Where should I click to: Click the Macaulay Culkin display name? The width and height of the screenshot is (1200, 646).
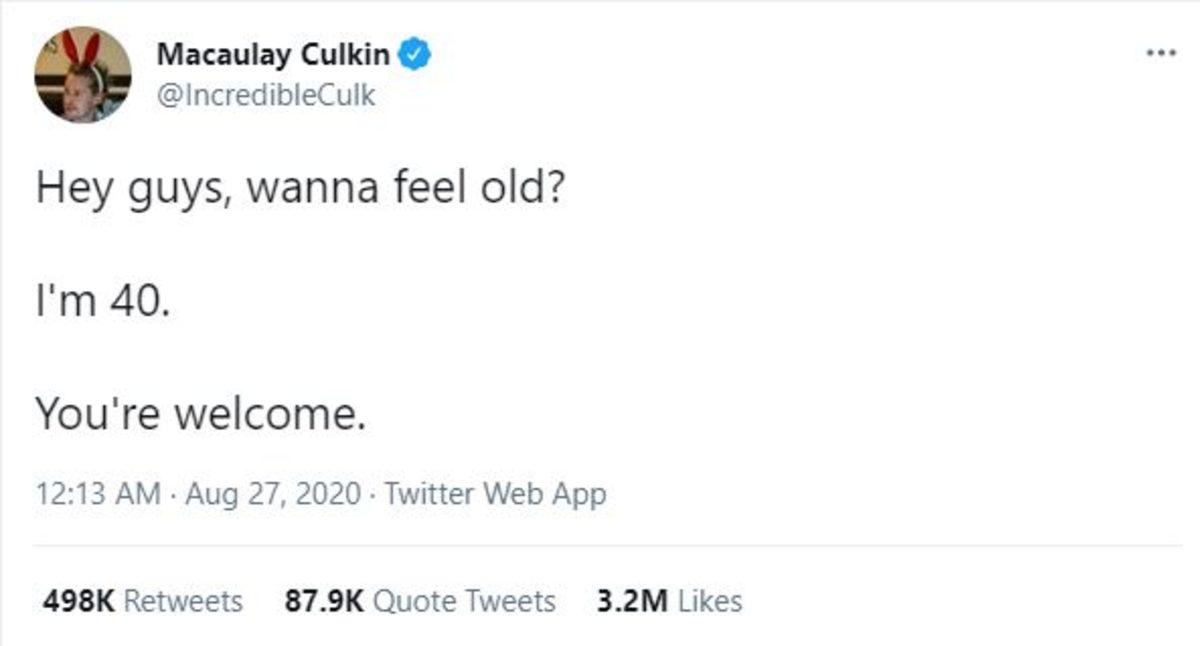click(x=275, y=55)
